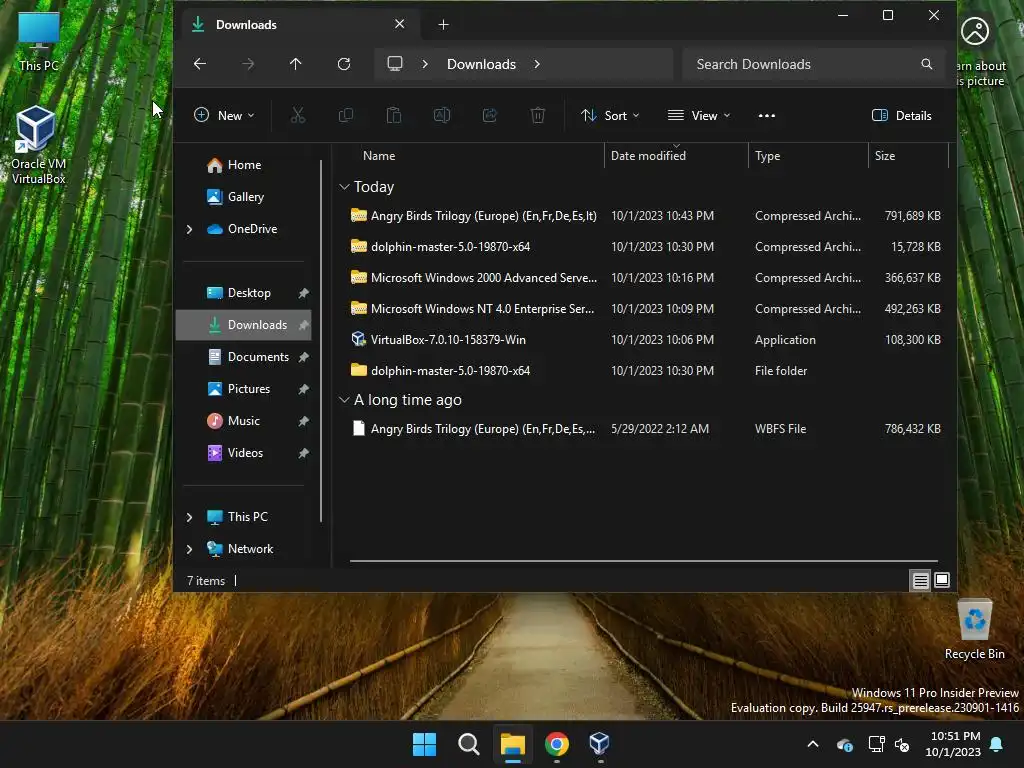Unpin Desktop from Quick access

click(304, 293)
